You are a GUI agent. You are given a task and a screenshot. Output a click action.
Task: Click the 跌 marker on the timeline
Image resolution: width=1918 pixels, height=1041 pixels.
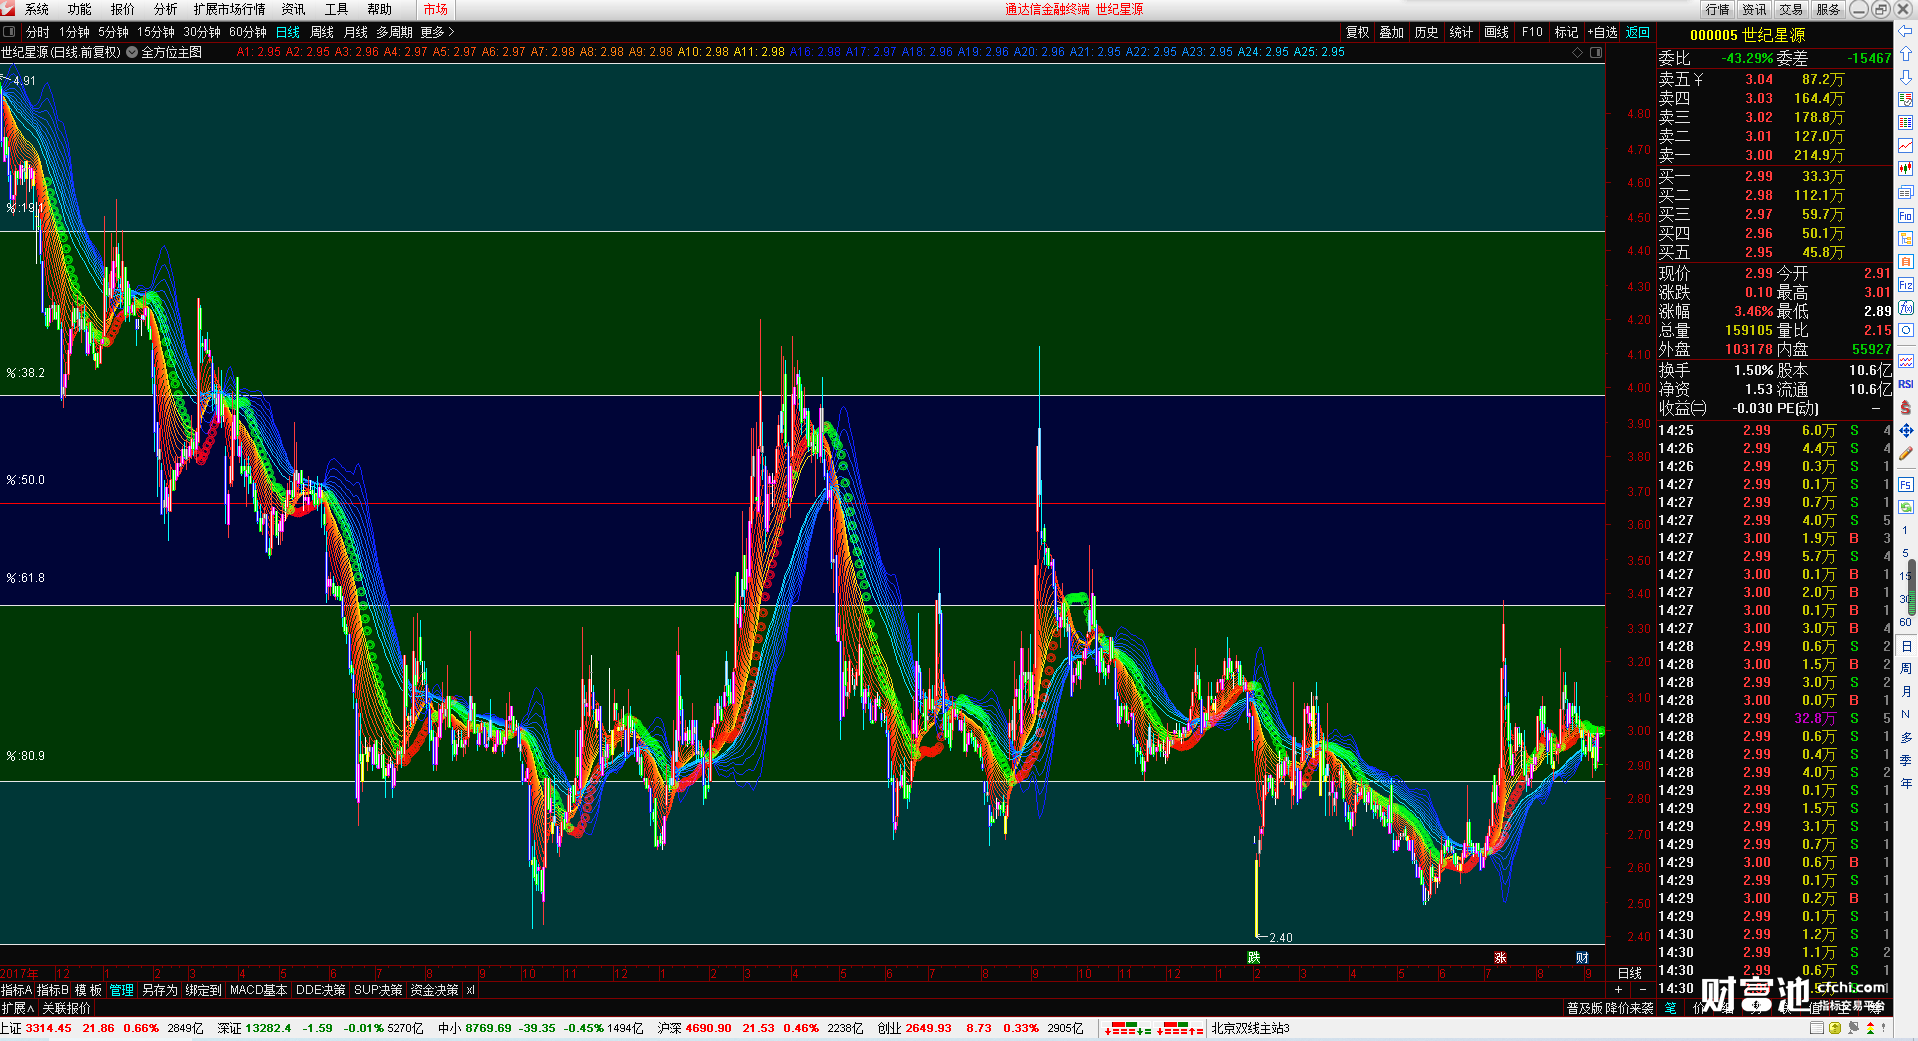point(1254,957)
